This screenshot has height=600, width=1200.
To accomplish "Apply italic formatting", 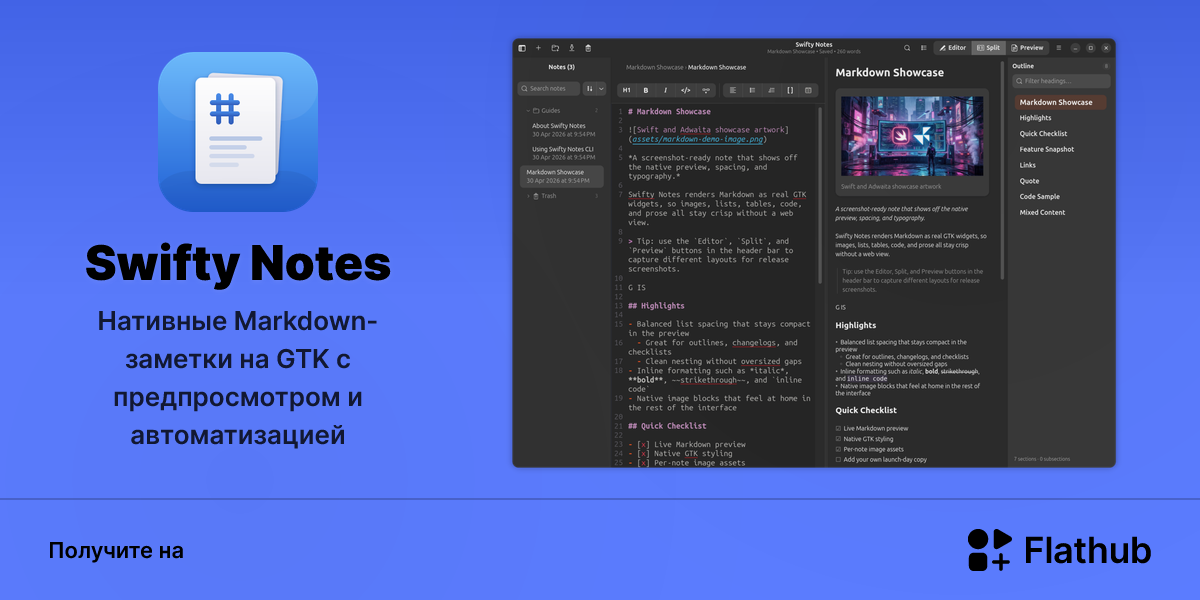I will pos(666,90).
